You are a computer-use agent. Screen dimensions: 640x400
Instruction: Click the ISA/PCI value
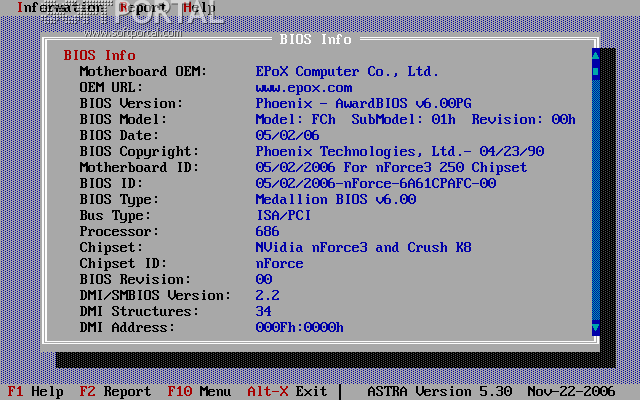284,216
